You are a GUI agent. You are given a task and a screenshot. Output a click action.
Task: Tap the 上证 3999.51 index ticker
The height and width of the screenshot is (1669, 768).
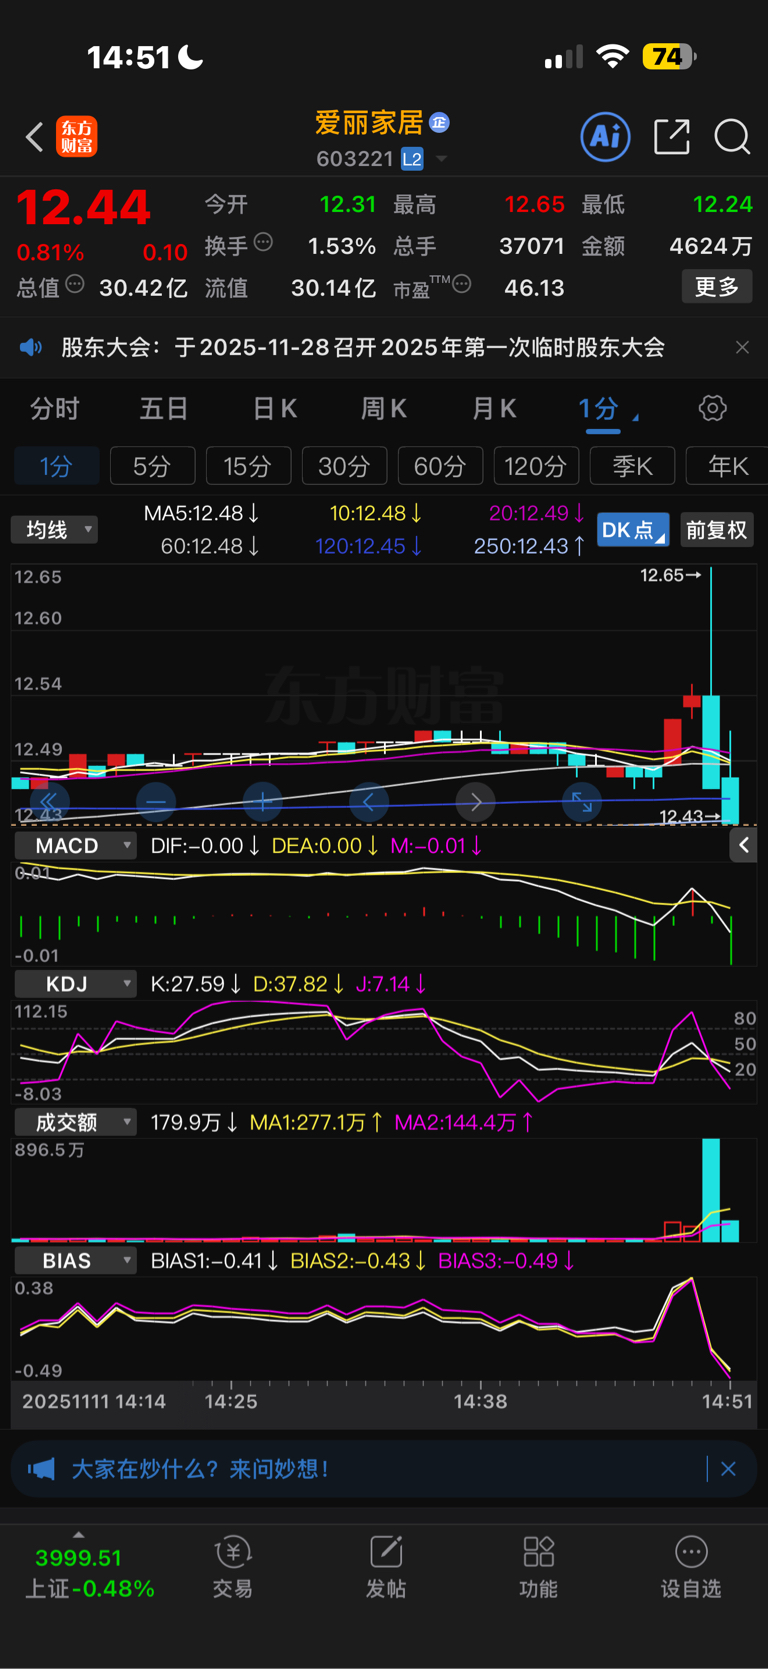point(89,1573)
